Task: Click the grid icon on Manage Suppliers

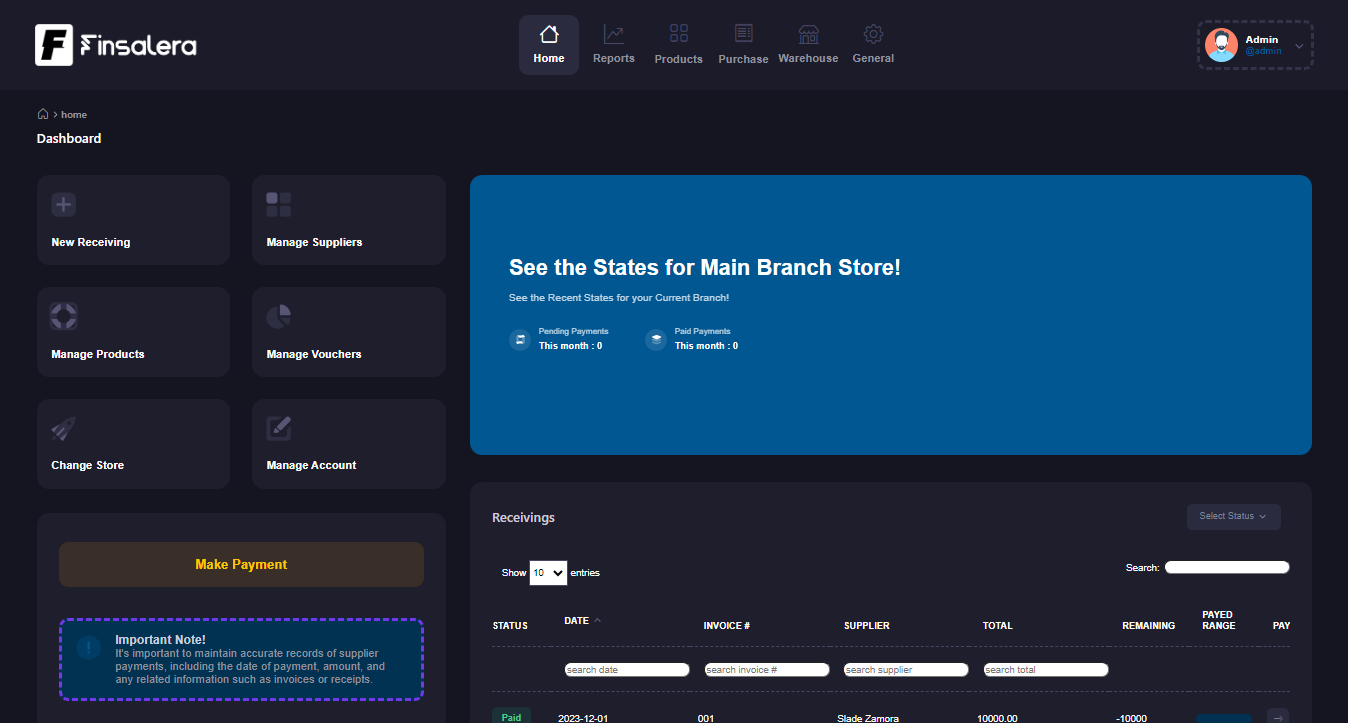Action: coord(279,204)
